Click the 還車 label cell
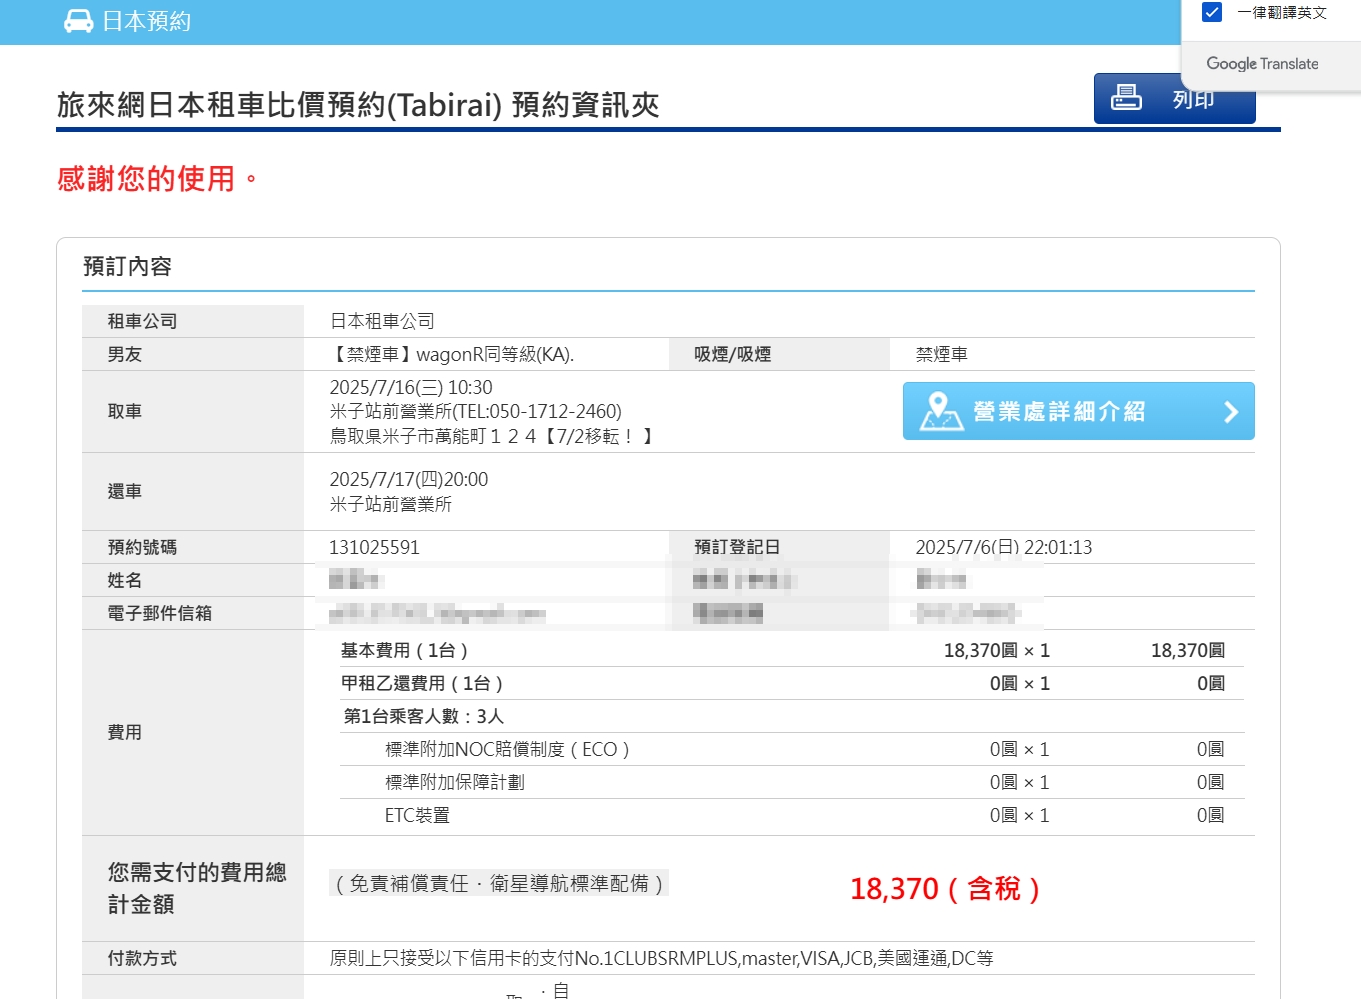The image size is (1361, 999). coord(193,491)
